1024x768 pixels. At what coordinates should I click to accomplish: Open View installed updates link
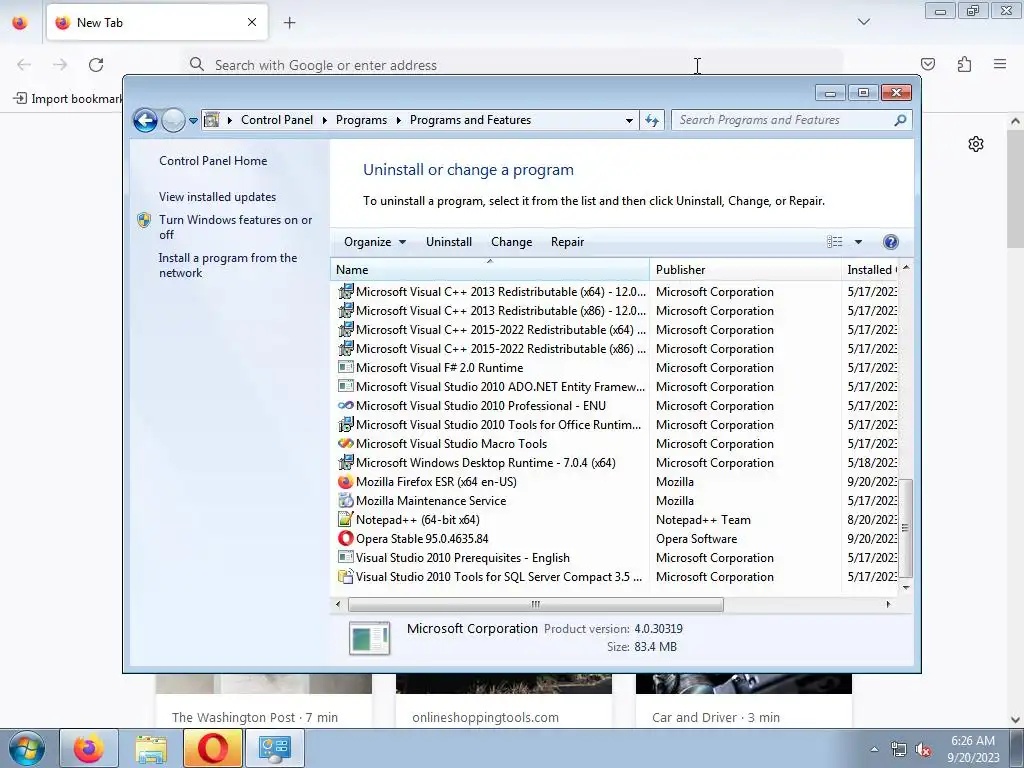click(x=217, y=197)
